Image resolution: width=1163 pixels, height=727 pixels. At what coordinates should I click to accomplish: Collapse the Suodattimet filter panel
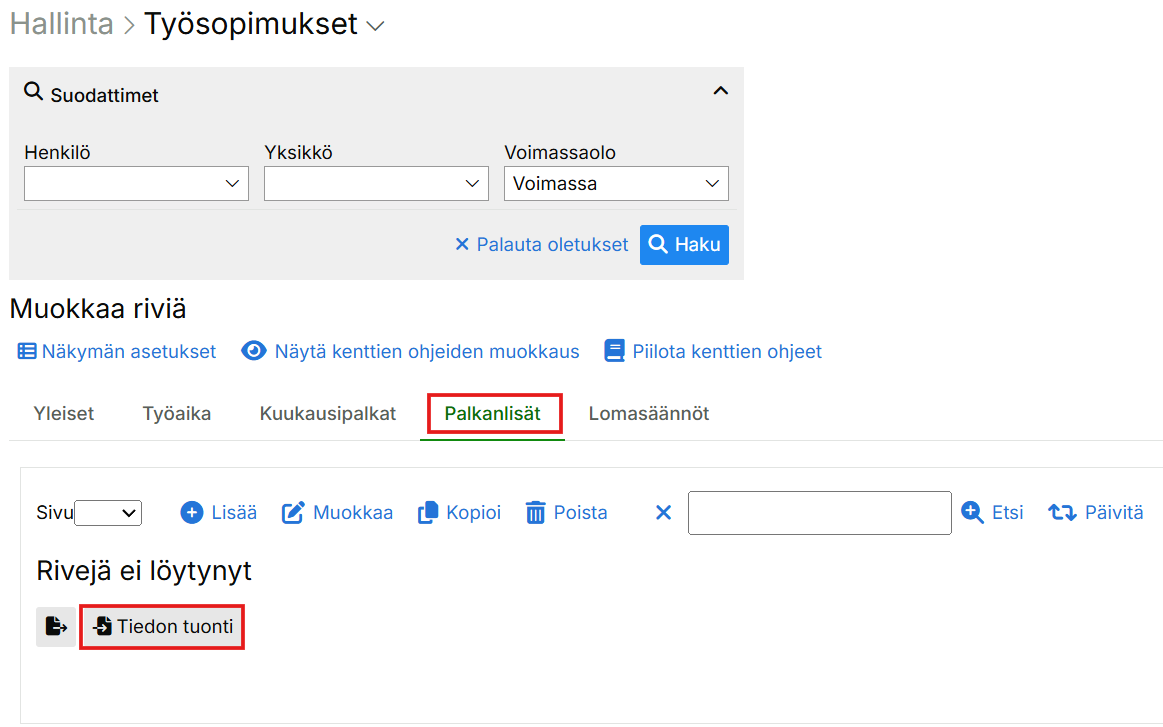(x=720, y=91)
